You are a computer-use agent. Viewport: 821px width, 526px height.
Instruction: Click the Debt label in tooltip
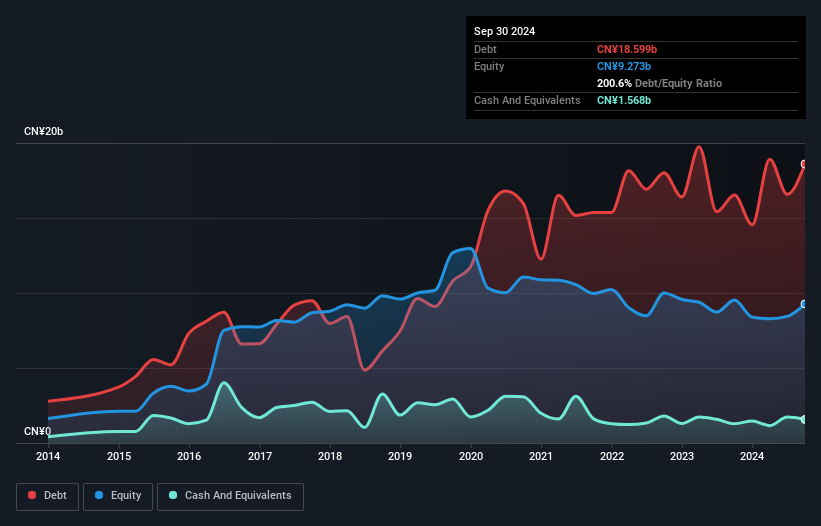point(485,49)
